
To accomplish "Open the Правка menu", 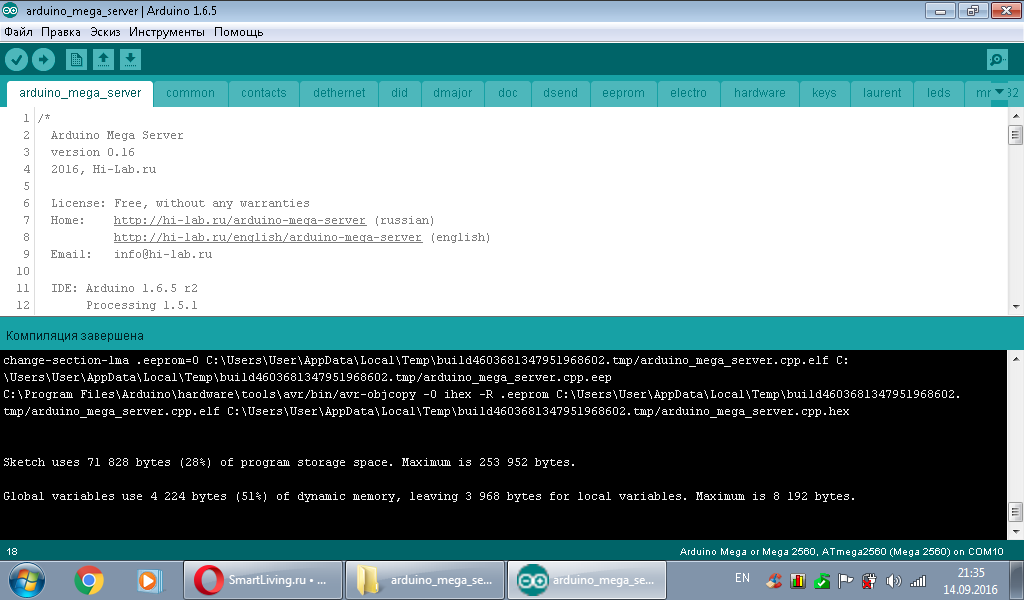I will 61,32.
